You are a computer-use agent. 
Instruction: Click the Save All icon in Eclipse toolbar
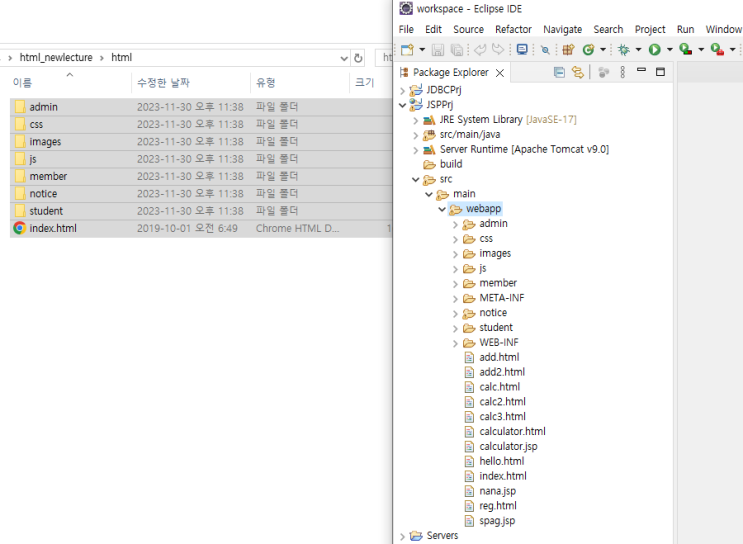[x=457, y=49]
